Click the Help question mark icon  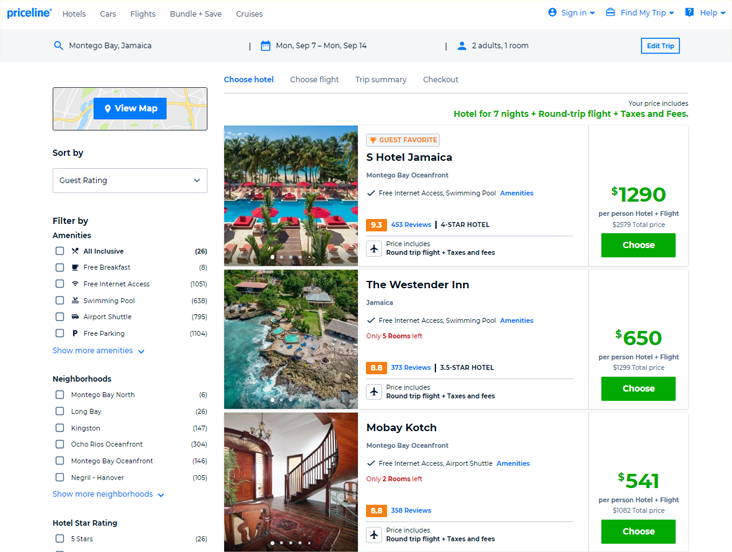pos(689,13)
